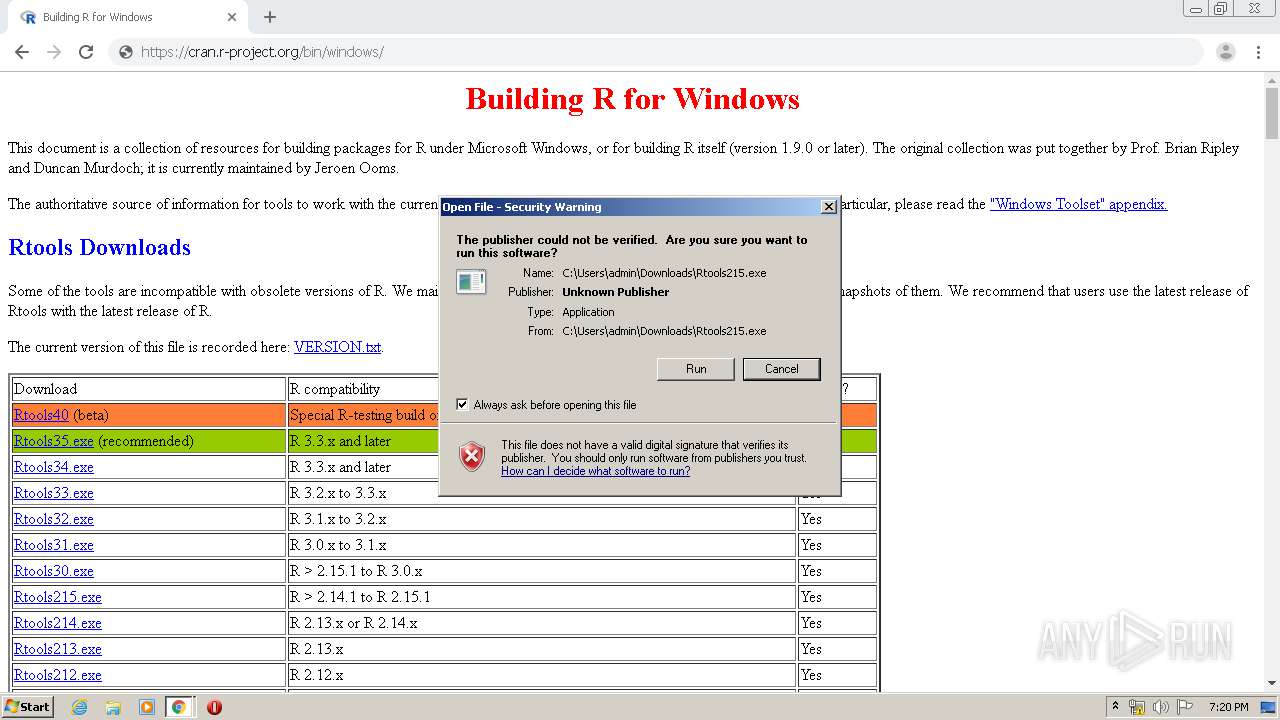Screen dimensions: 1280x720
Task: Open Chrome three-dot menu
Action: pyautogui.click(x=1258, y=52)
